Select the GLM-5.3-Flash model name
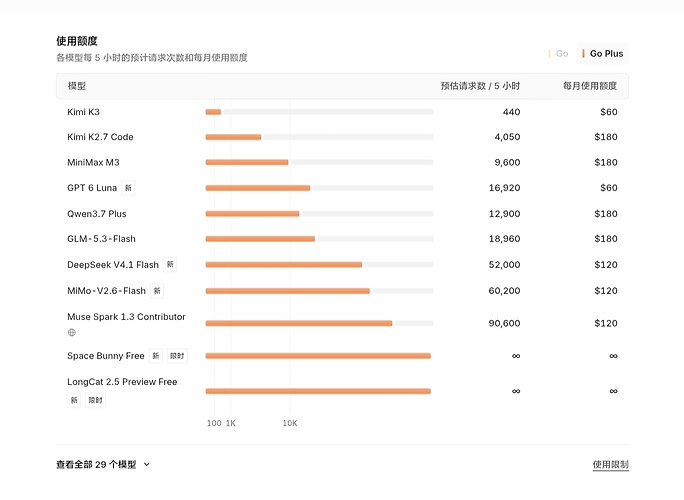The height and width of the screenshot is (500, 684). (x=101, y=239)
